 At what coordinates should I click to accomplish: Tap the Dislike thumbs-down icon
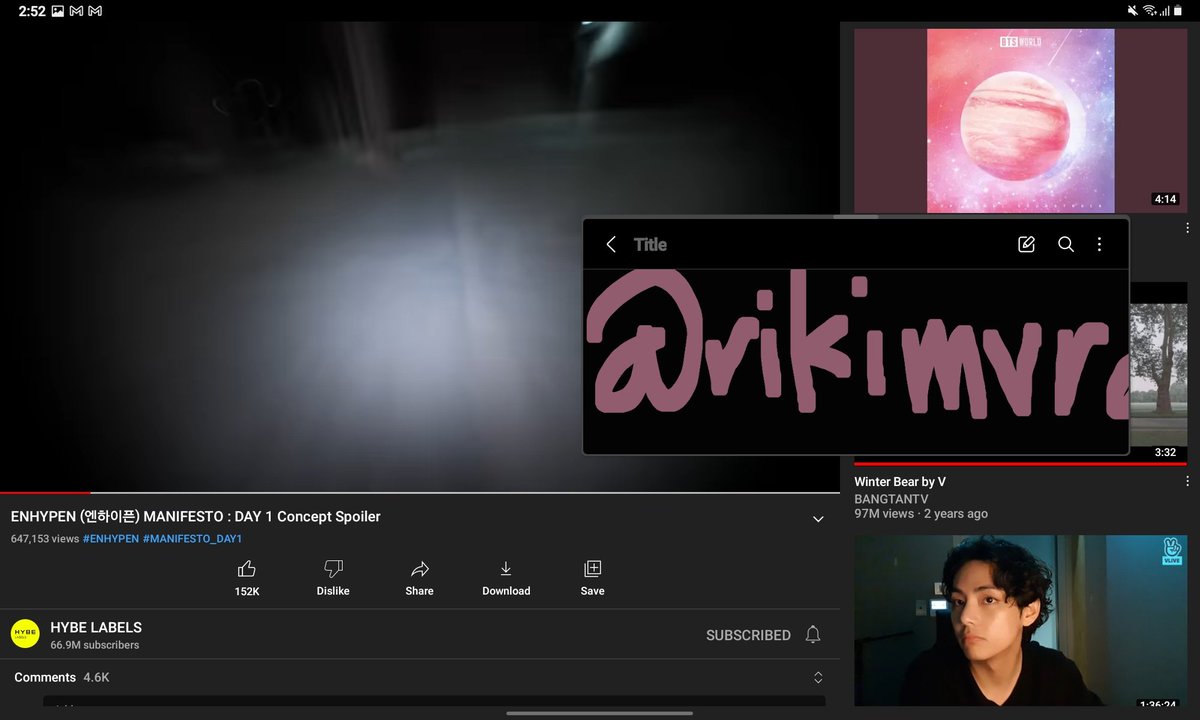coord(333,569)
